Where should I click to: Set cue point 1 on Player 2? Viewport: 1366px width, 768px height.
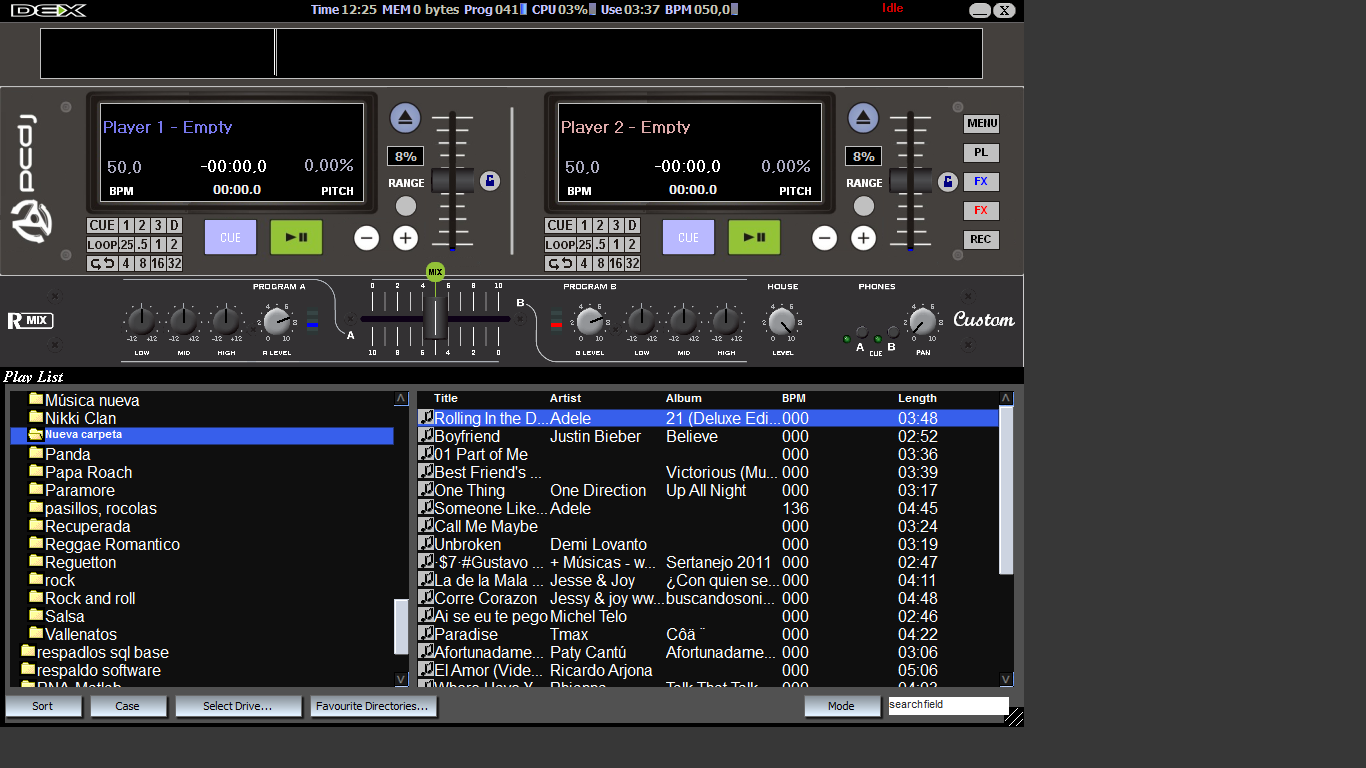(585, 225)
